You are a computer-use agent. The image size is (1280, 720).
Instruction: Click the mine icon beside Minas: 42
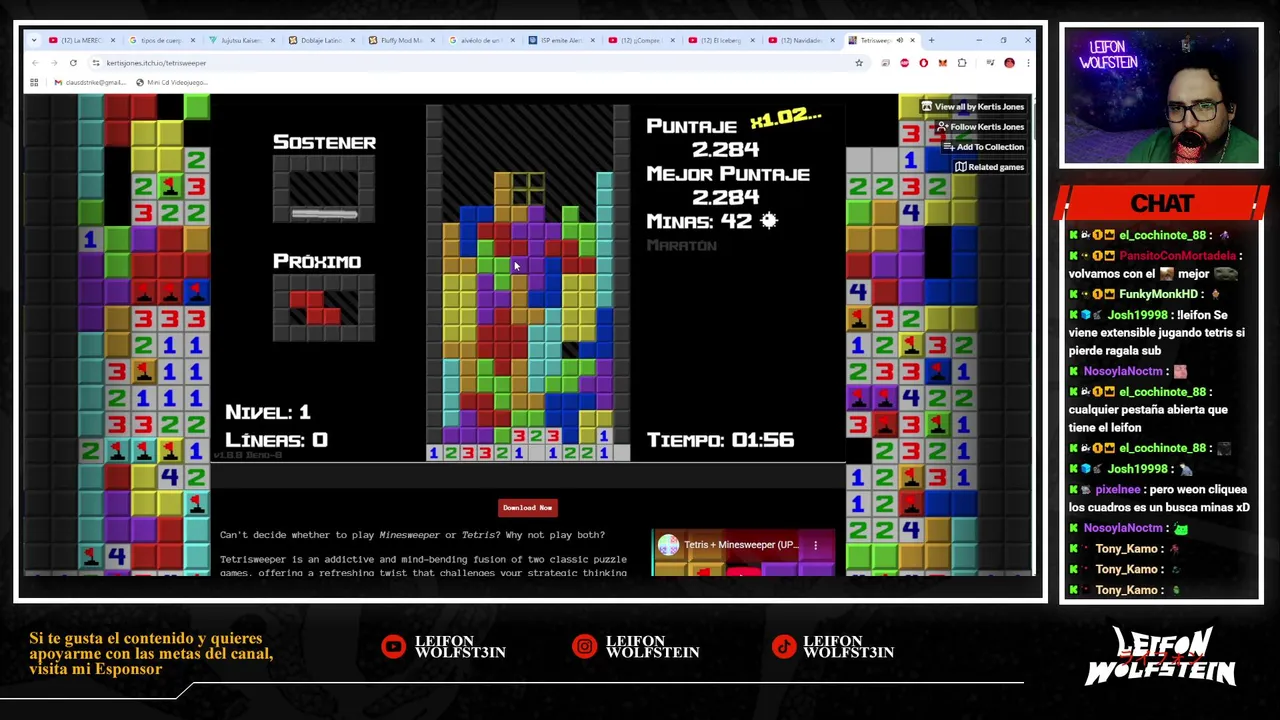768,221
